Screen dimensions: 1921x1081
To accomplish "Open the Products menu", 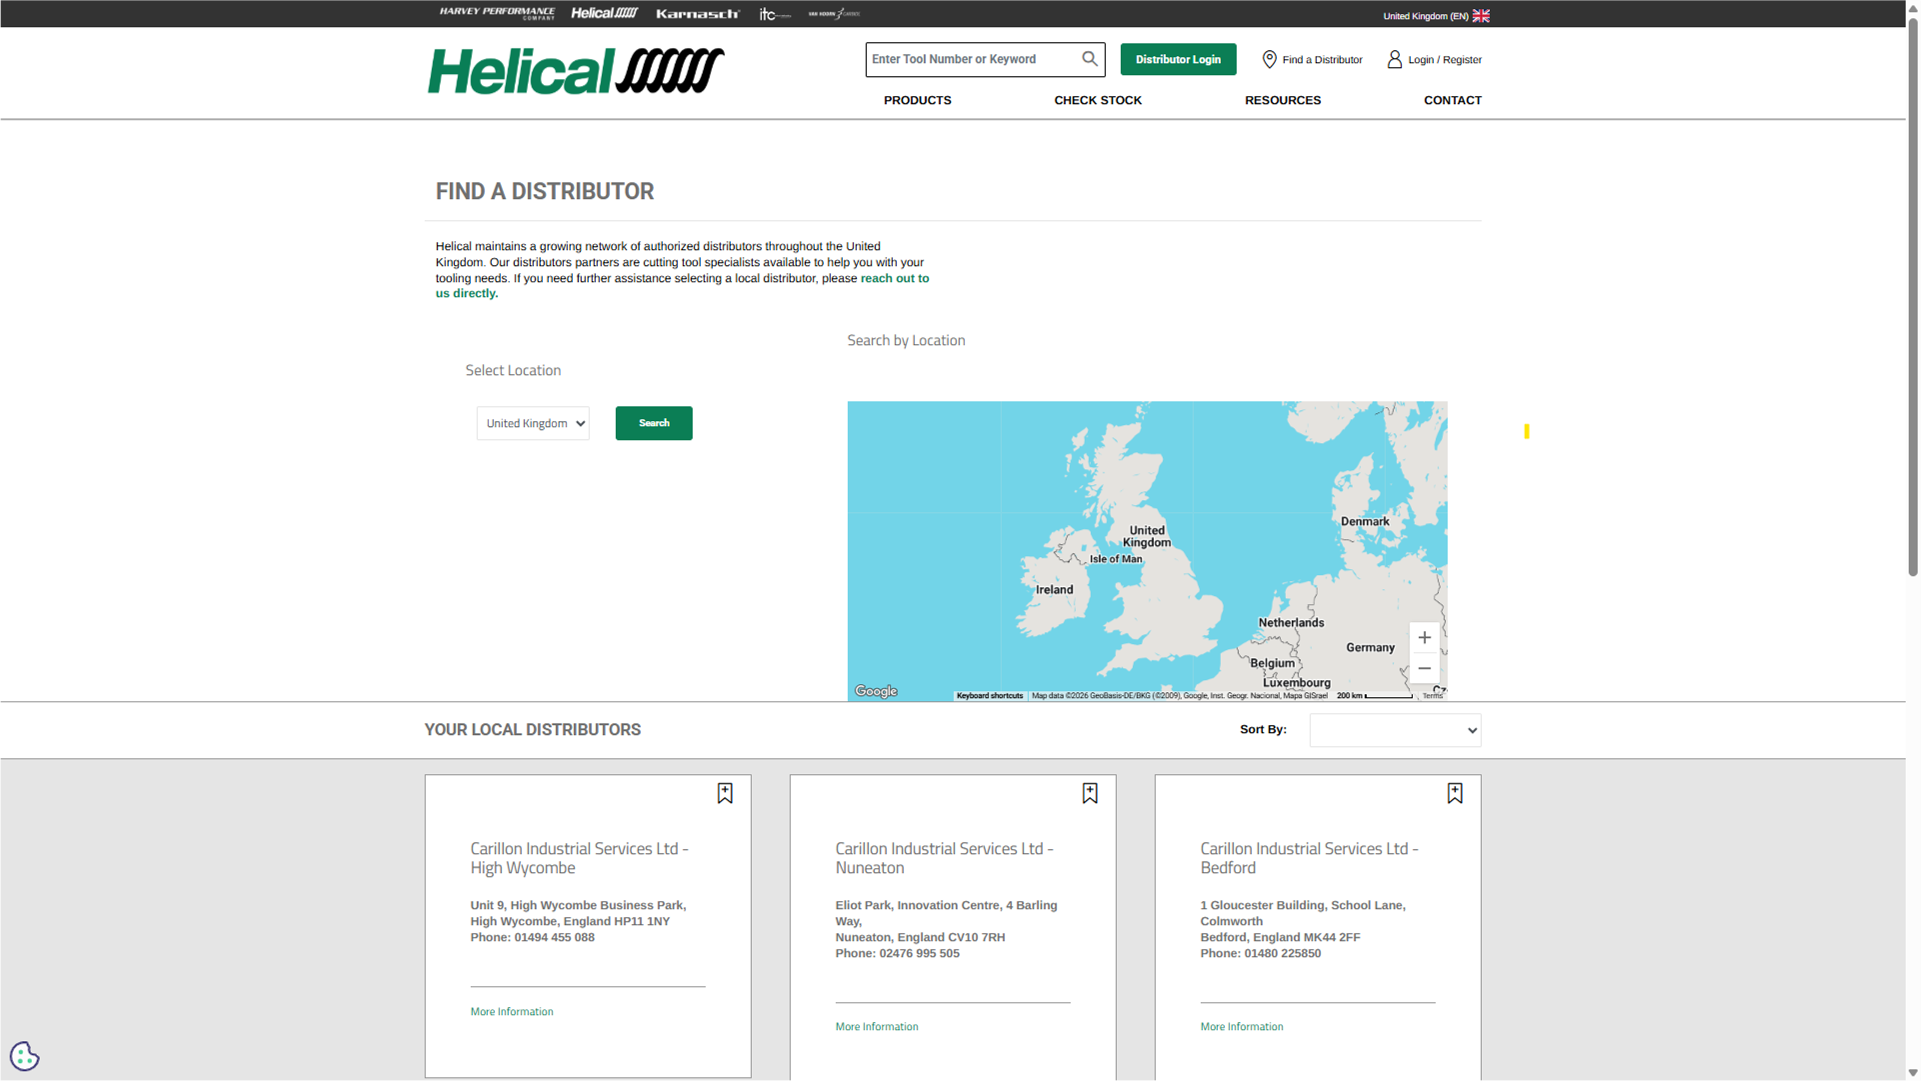I will [917, 100].
